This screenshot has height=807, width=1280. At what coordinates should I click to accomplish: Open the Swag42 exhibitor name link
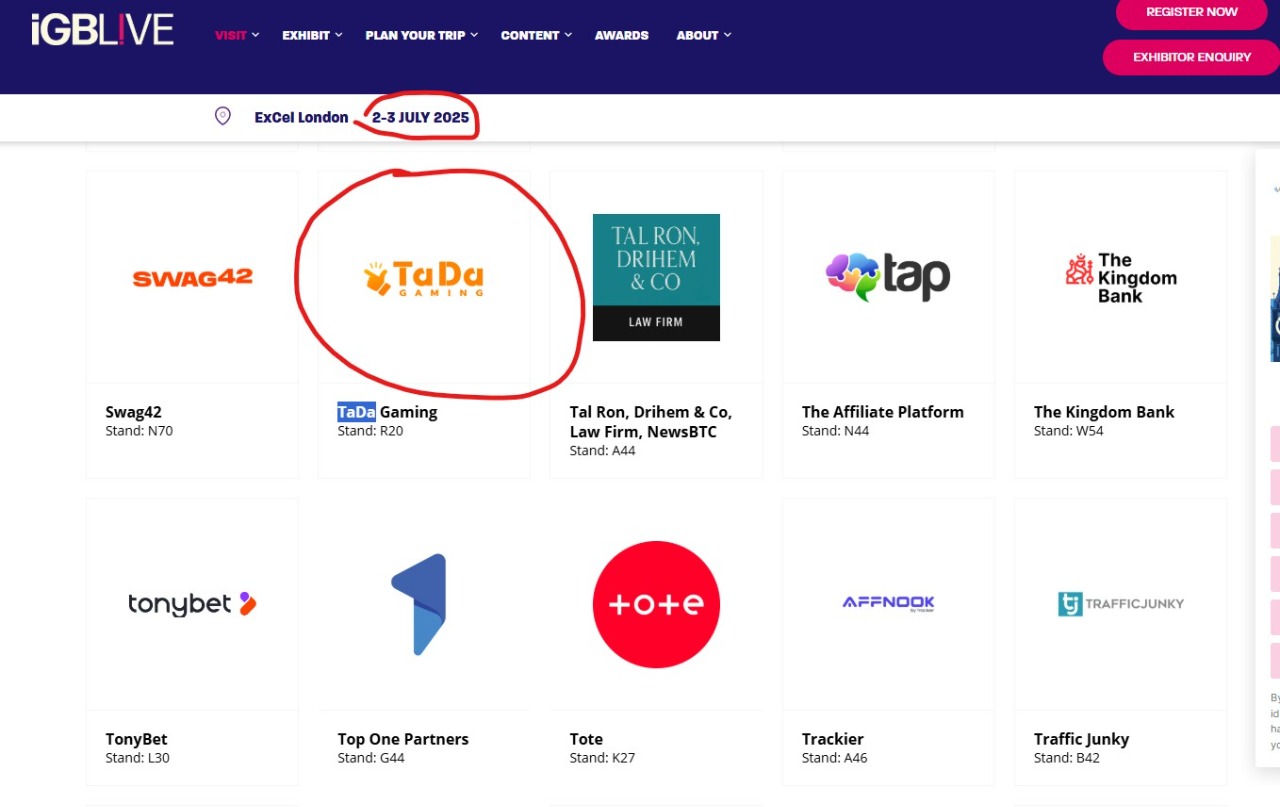[x=133, y=412]
